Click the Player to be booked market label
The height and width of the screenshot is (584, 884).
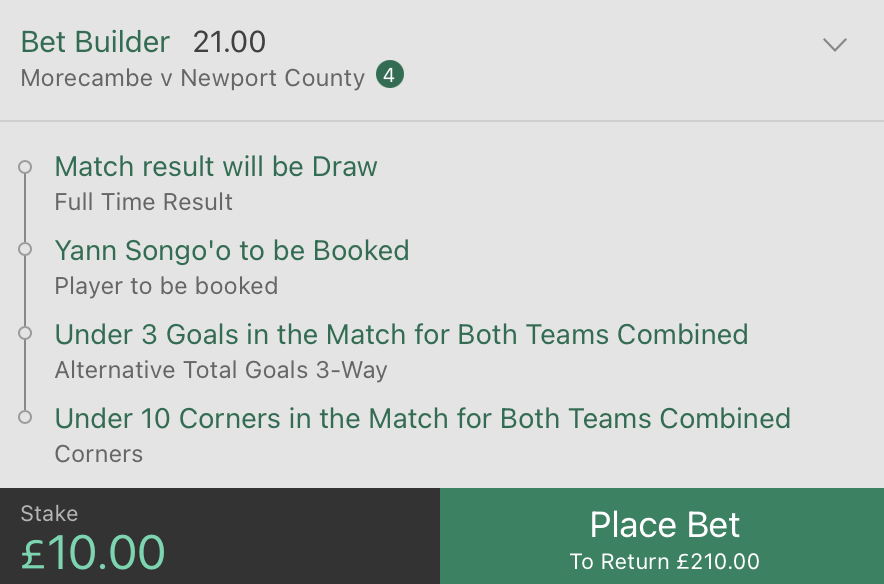pos(166,286)
